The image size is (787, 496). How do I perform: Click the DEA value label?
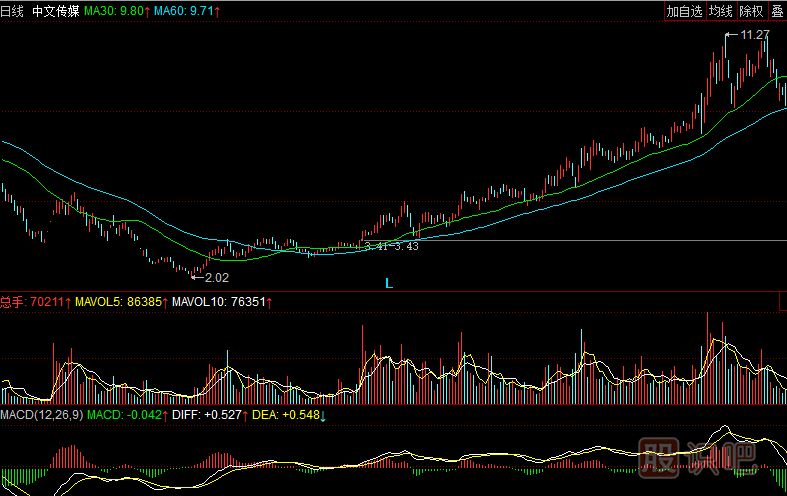coord(288,414)
